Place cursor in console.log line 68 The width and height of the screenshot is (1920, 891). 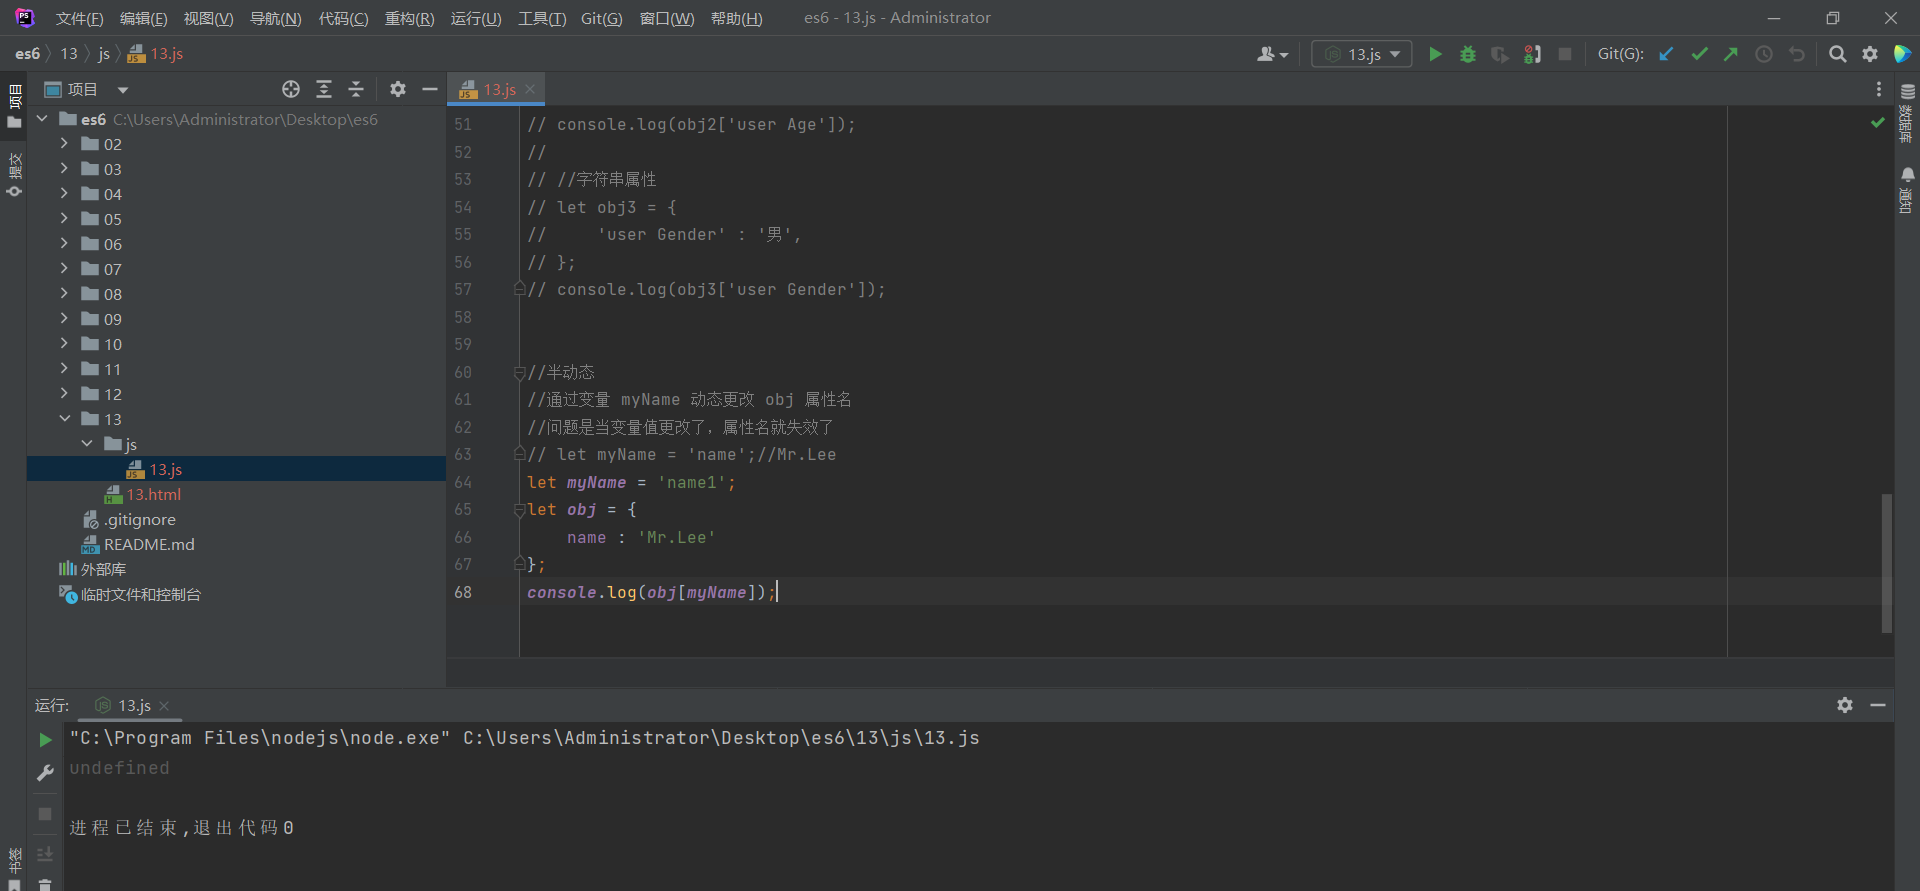click(x=650, y=592)
